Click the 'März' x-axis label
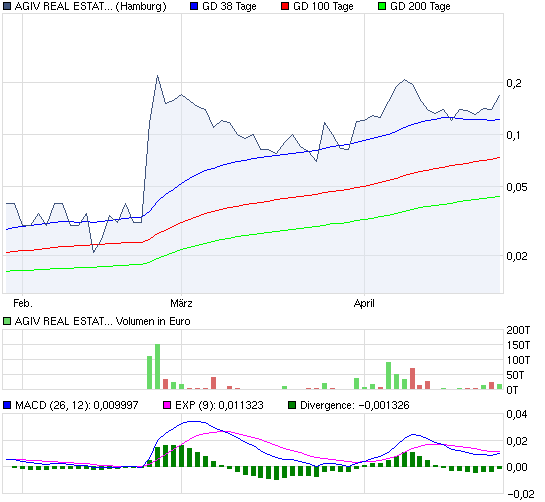The image size is (545, 502). tap(181, 303)
